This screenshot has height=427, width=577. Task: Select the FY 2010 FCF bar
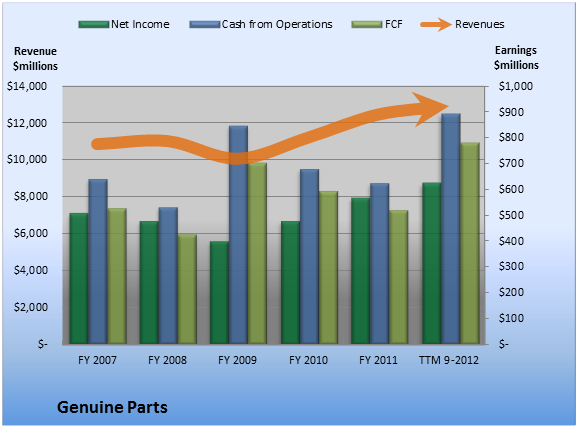(329, 268)
